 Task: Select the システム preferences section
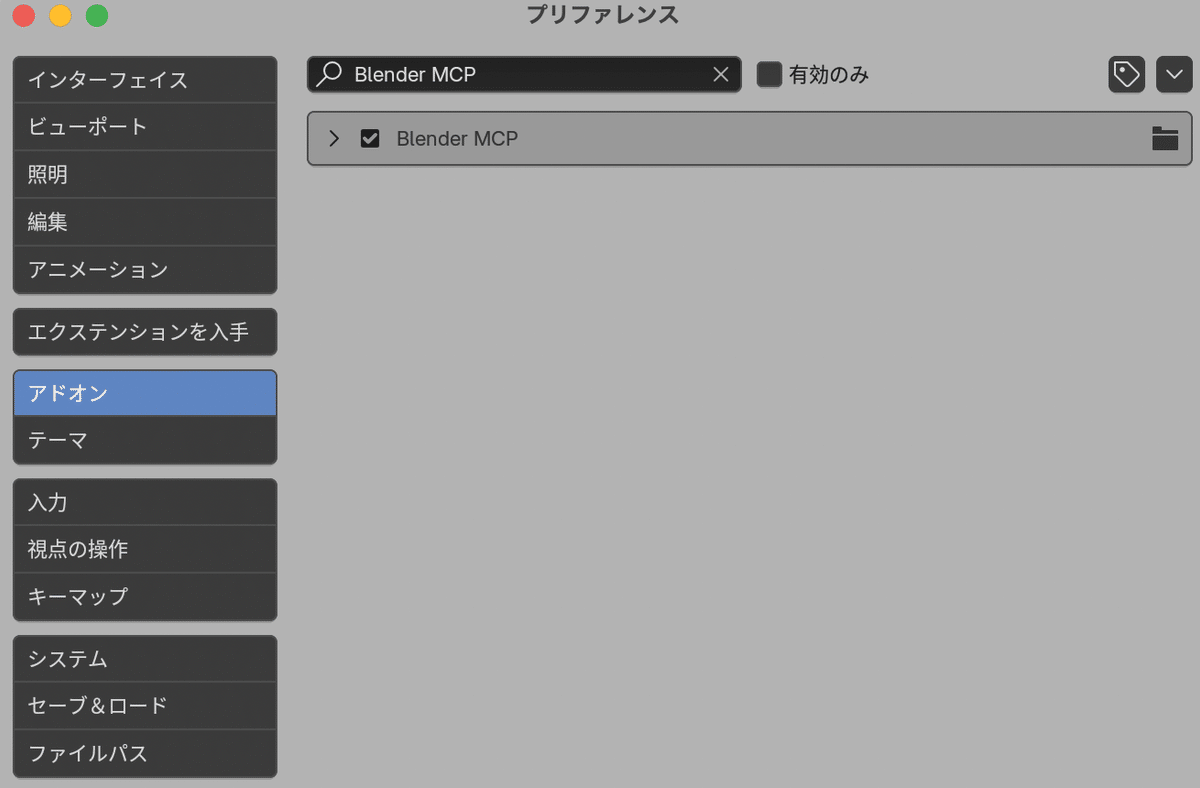145,658
